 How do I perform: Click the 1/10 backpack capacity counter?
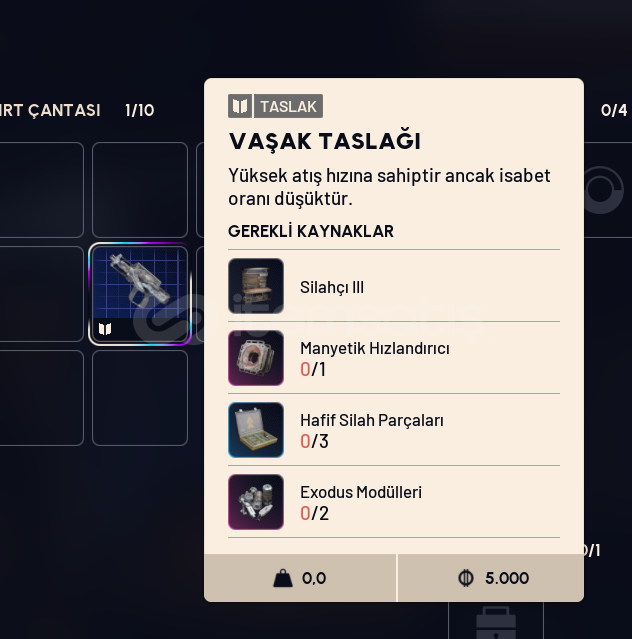[x=140, y=110]
